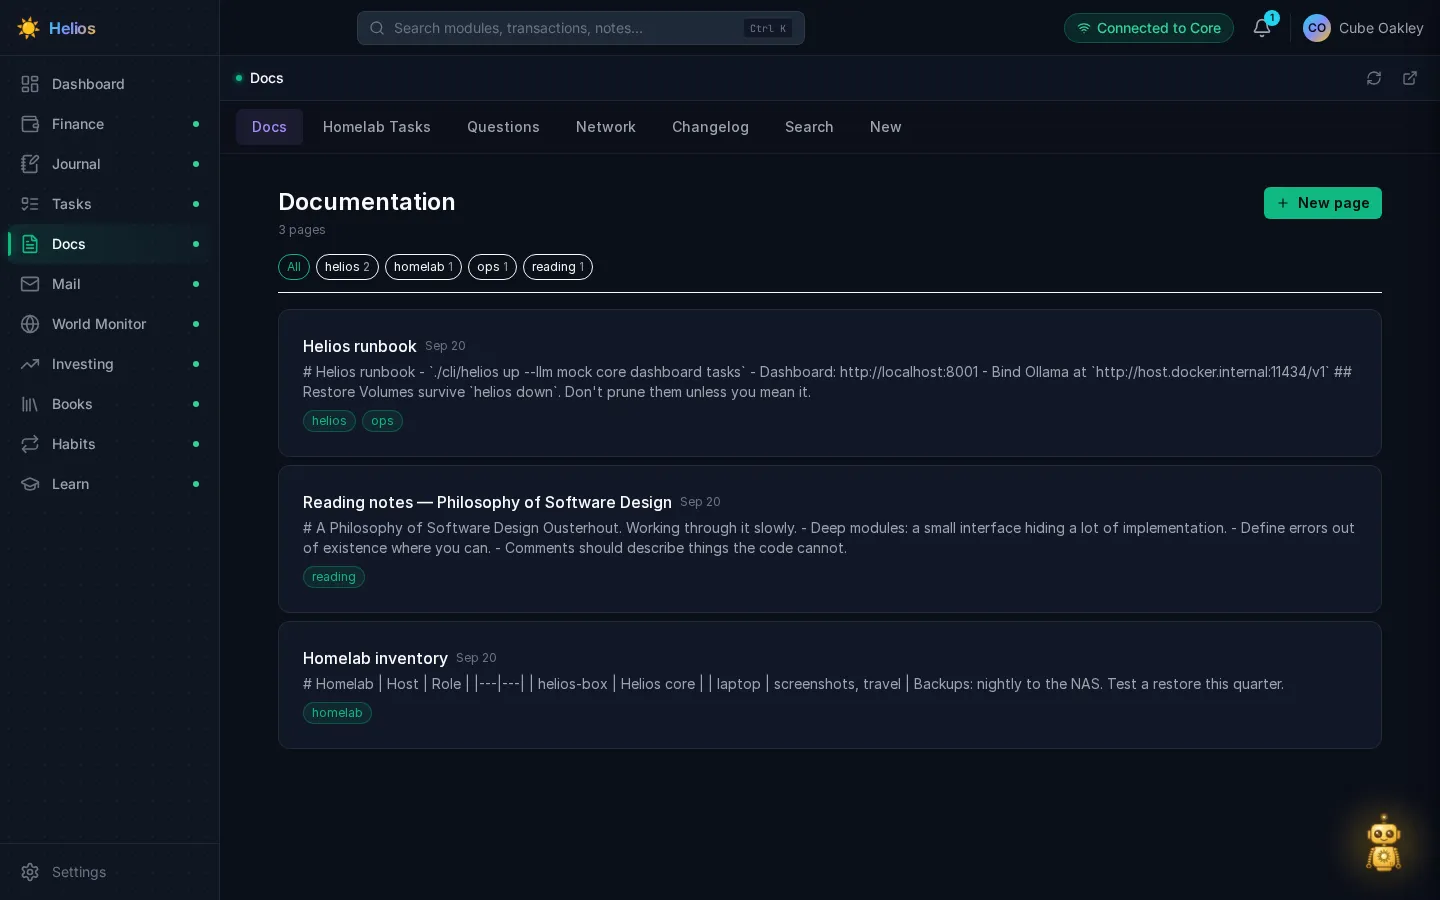Open the Learn graduation cap icon

[x=30, y=484]
